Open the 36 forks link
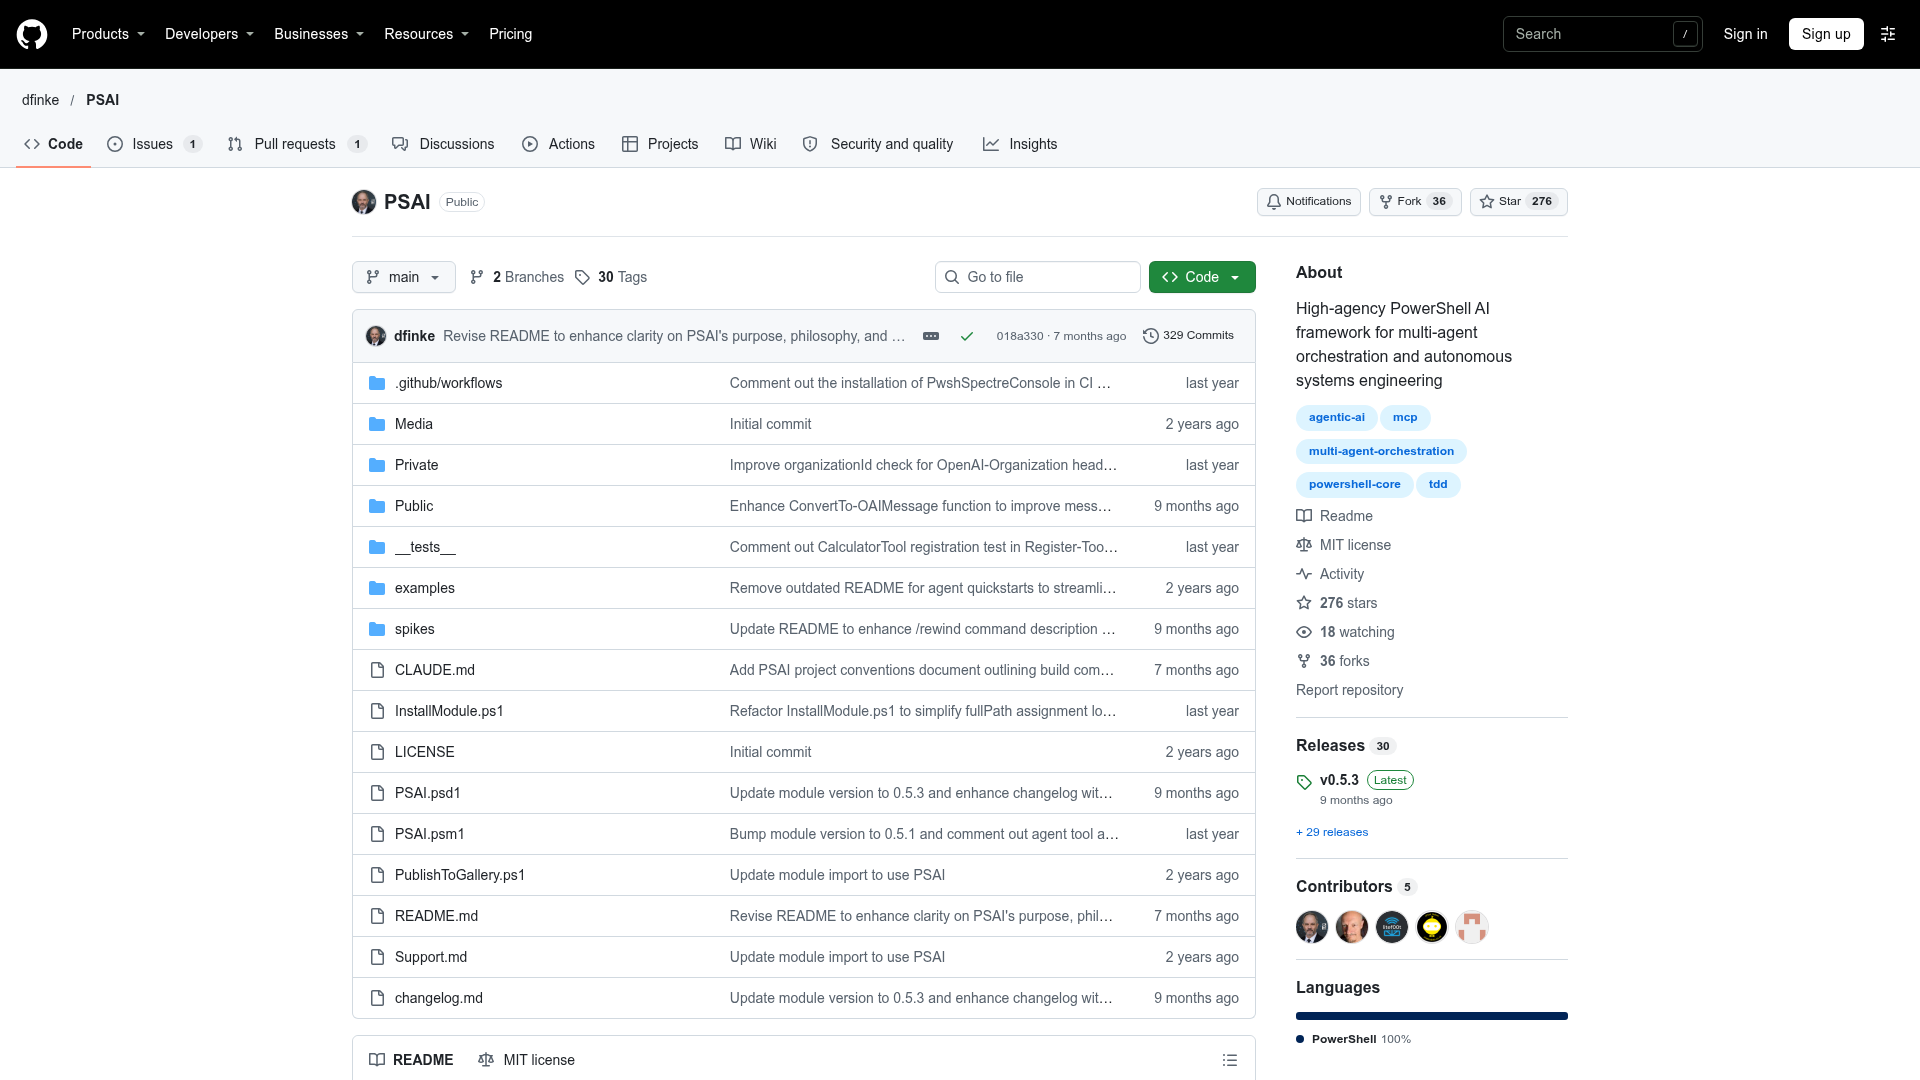1920x1080 pixels. coord(1333,661)
